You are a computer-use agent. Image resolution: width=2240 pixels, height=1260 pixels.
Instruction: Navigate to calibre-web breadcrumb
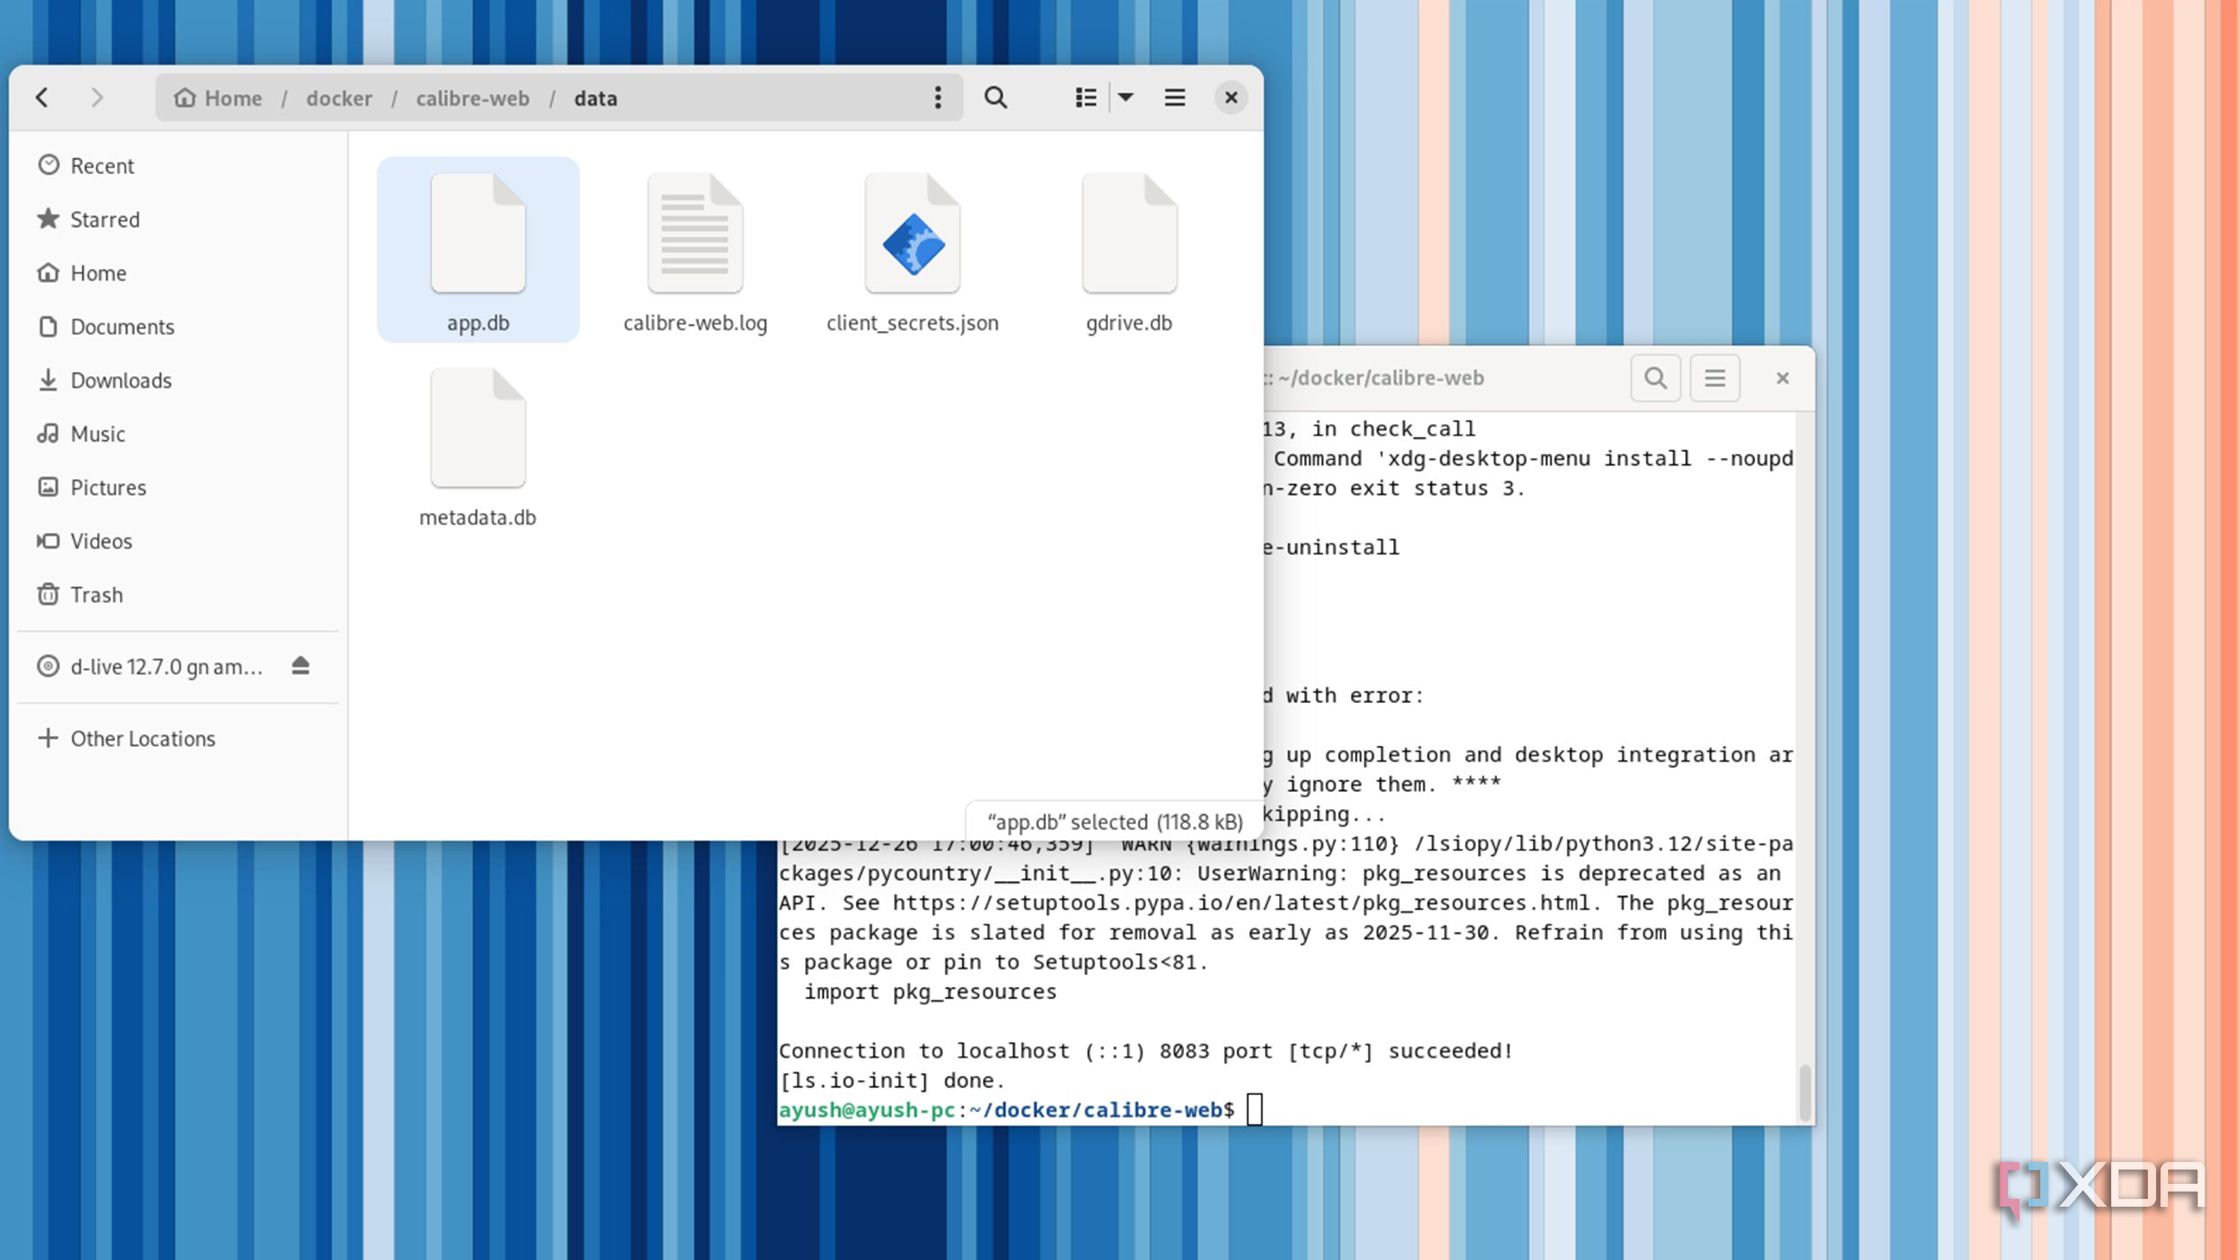472,98
